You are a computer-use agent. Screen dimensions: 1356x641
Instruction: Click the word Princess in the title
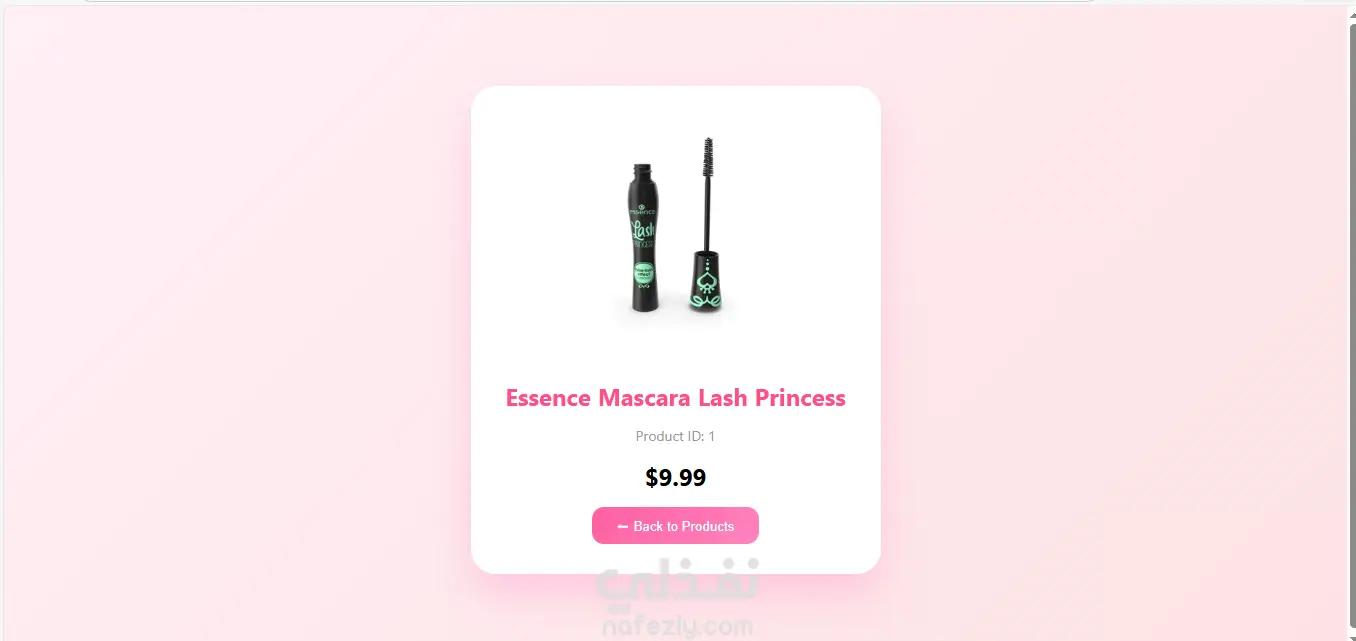tap(800, 398)
